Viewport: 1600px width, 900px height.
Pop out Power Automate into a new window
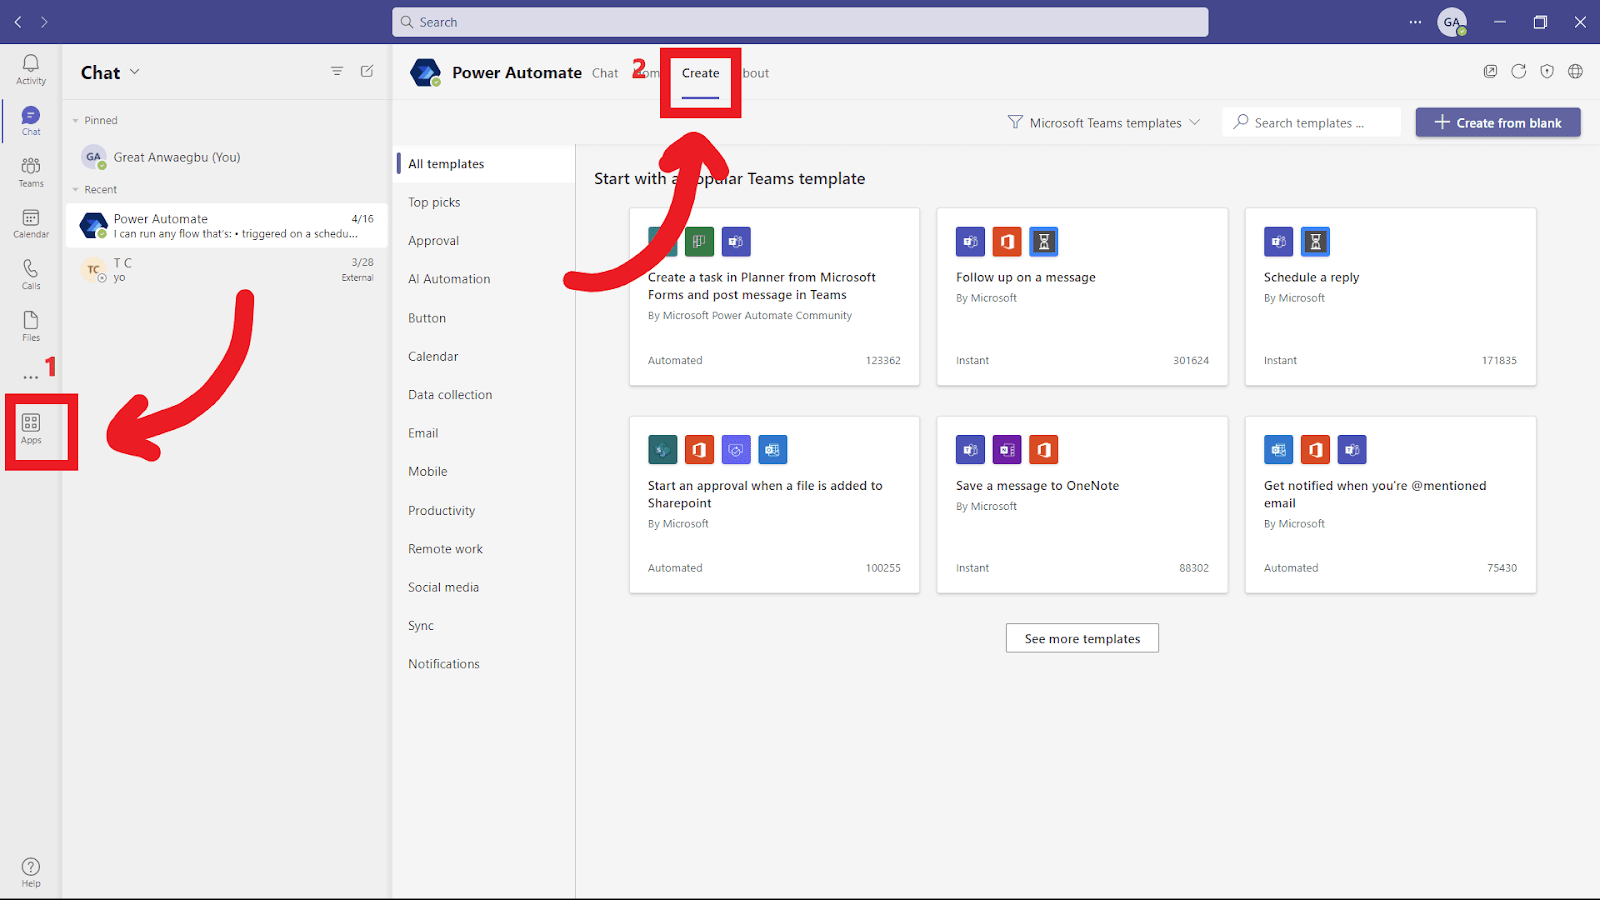(x=1490, y=71)
